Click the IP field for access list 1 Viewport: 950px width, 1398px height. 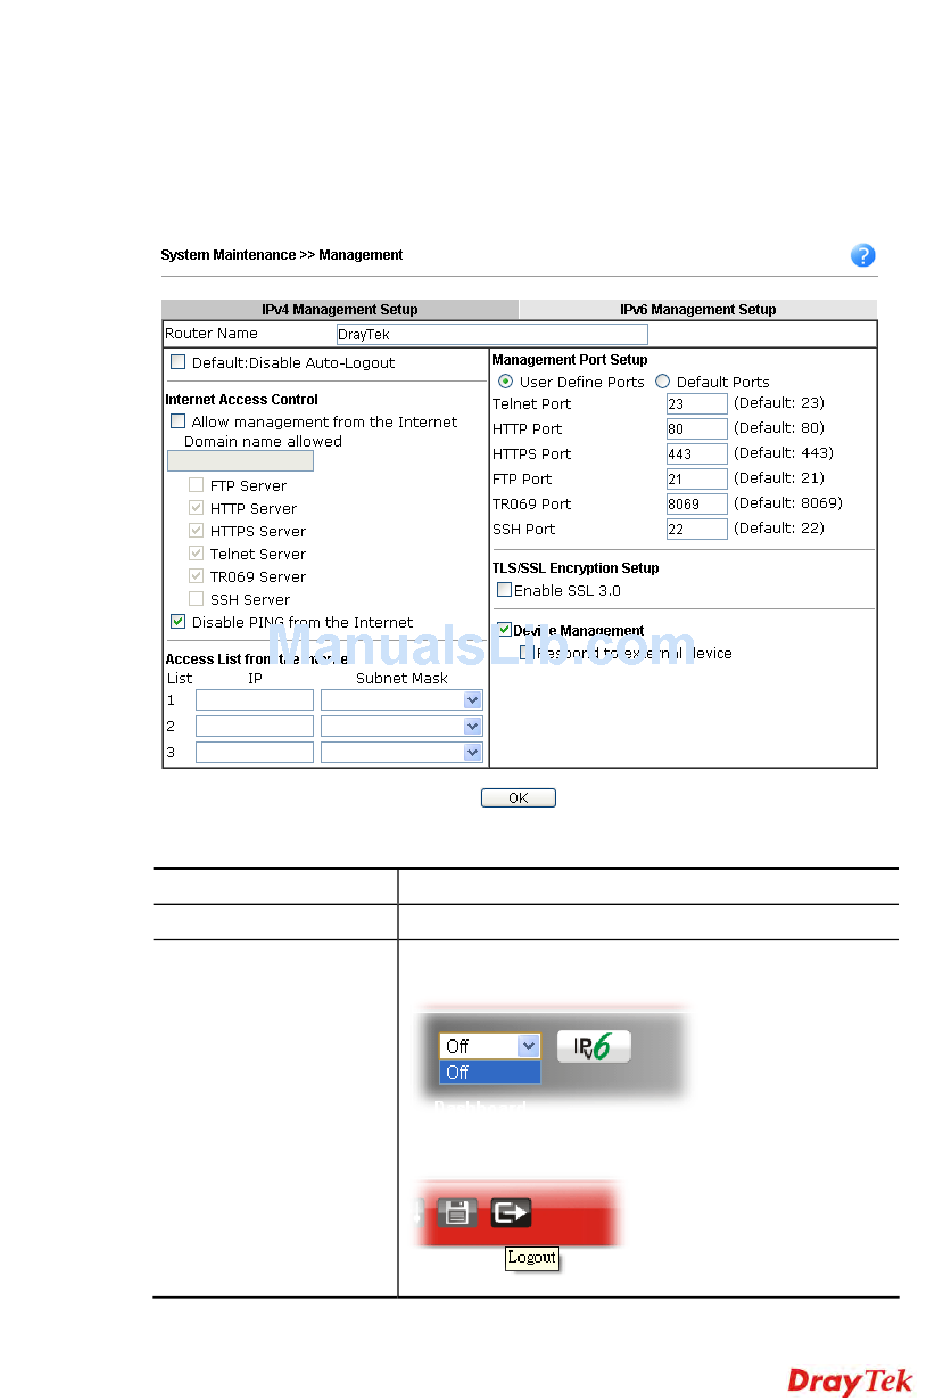[x=255, y=700]
